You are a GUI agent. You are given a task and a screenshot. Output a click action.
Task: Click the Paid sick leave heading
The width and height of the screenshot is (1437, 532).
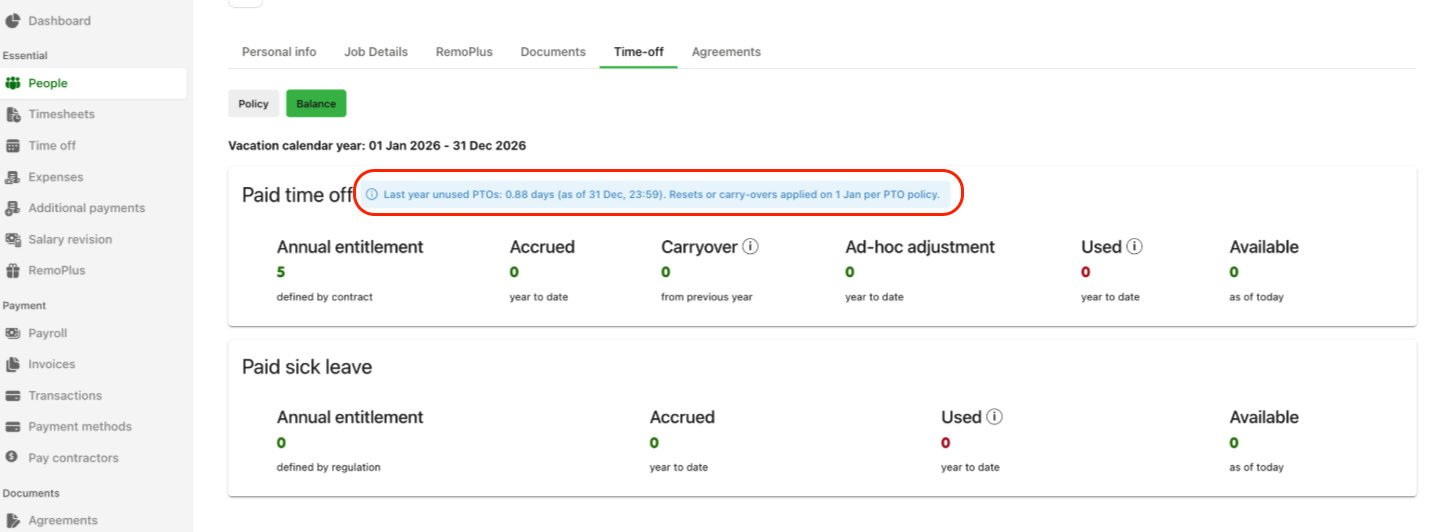307,367
